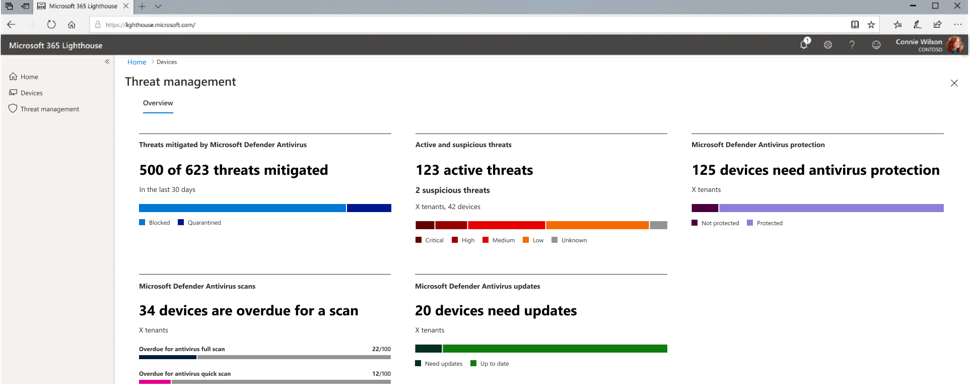
Task: Click the Home house icon in sidebar
Action: [x=12, y=77]
